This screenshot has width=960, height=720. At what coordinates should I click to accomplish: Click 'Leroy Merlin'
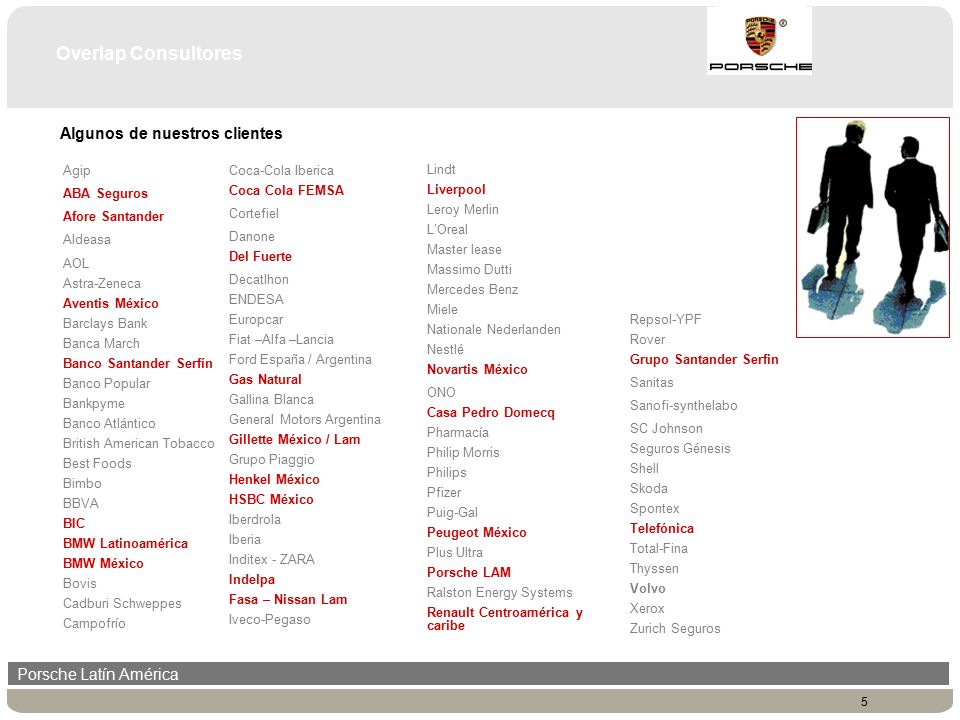(x=463, y=209)
